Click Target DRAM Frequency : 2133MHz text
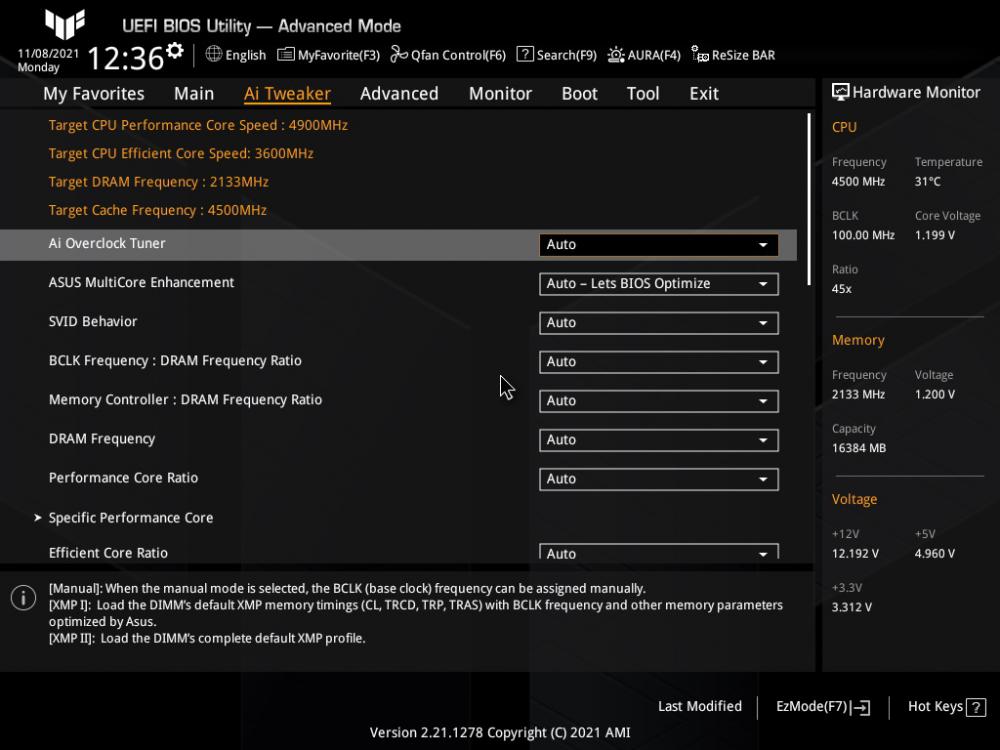Viewport: 1000px width, 750px height. click(159, 182)
